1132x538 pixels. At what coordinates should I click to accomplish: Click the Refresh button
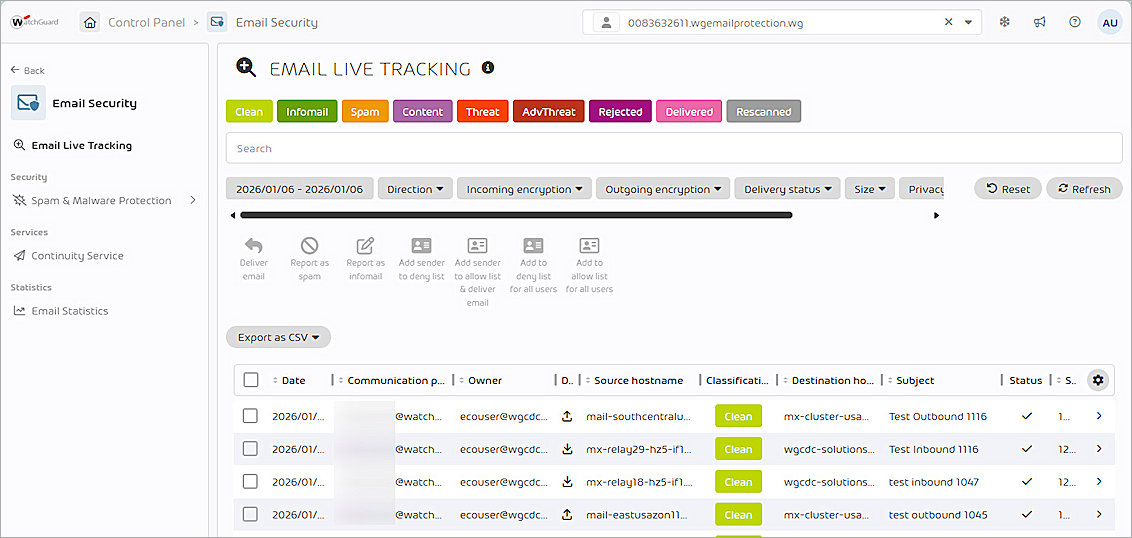pyautogui.click(x=1084, y=188)
